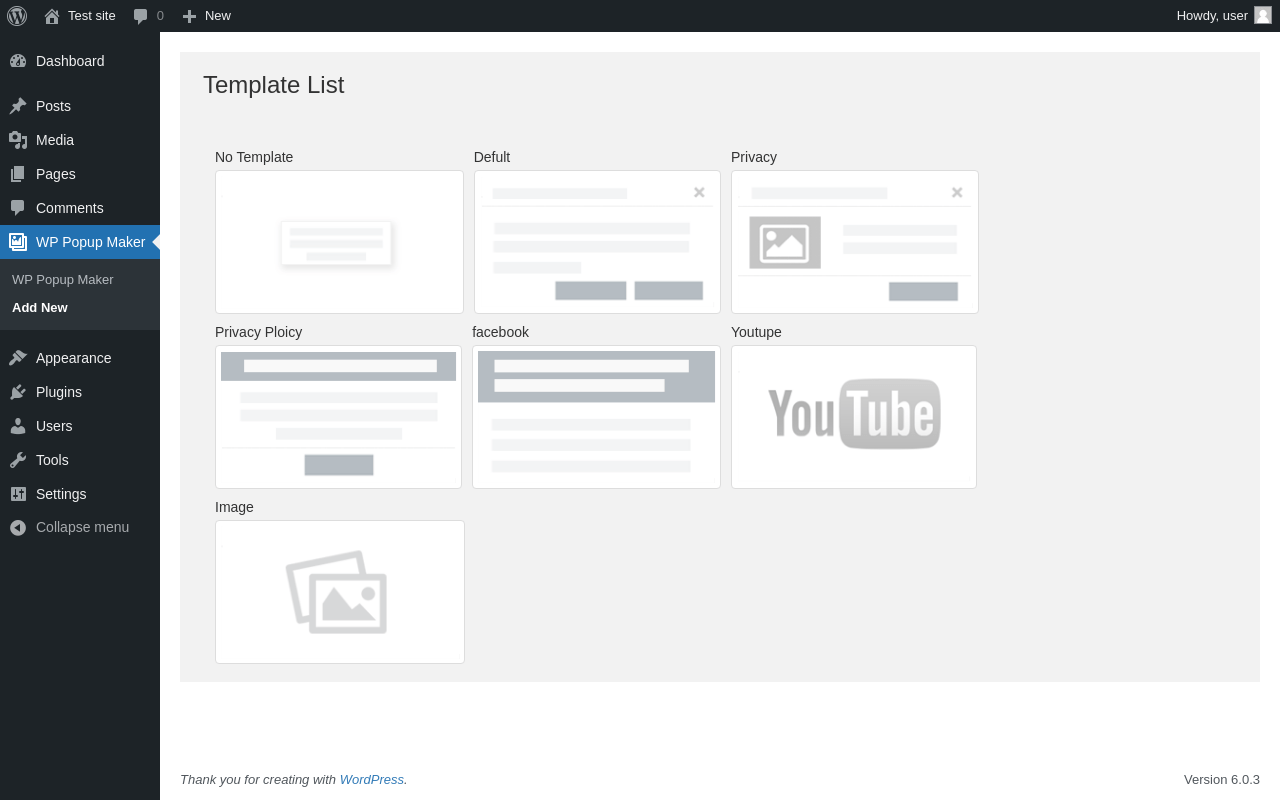Click the Settings sliders icon

tap(18, 494)
